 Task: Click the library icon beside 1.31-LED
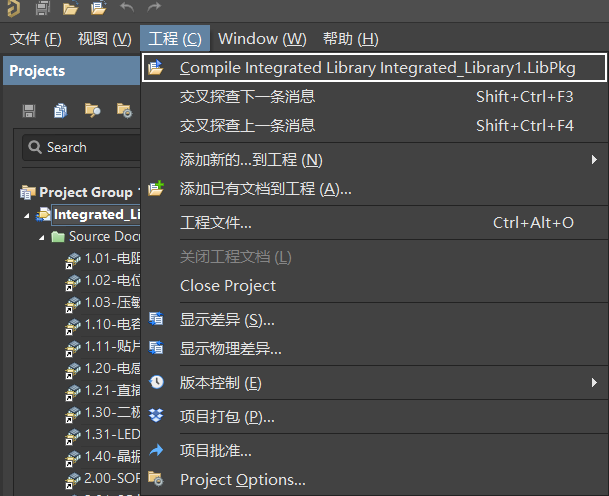tap(73, 436)
